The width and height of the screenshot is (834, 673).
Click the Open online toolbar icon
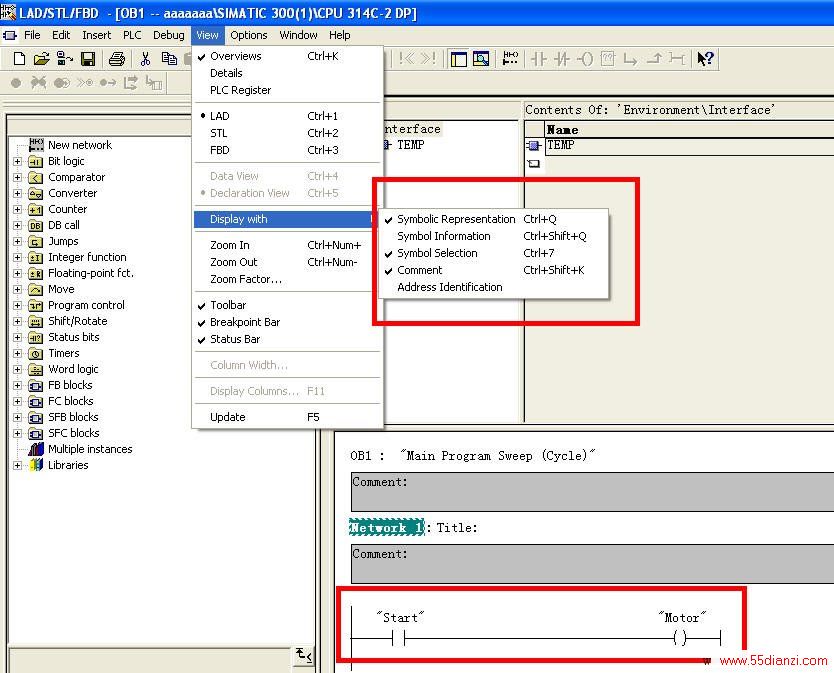(x=65, y=59)
